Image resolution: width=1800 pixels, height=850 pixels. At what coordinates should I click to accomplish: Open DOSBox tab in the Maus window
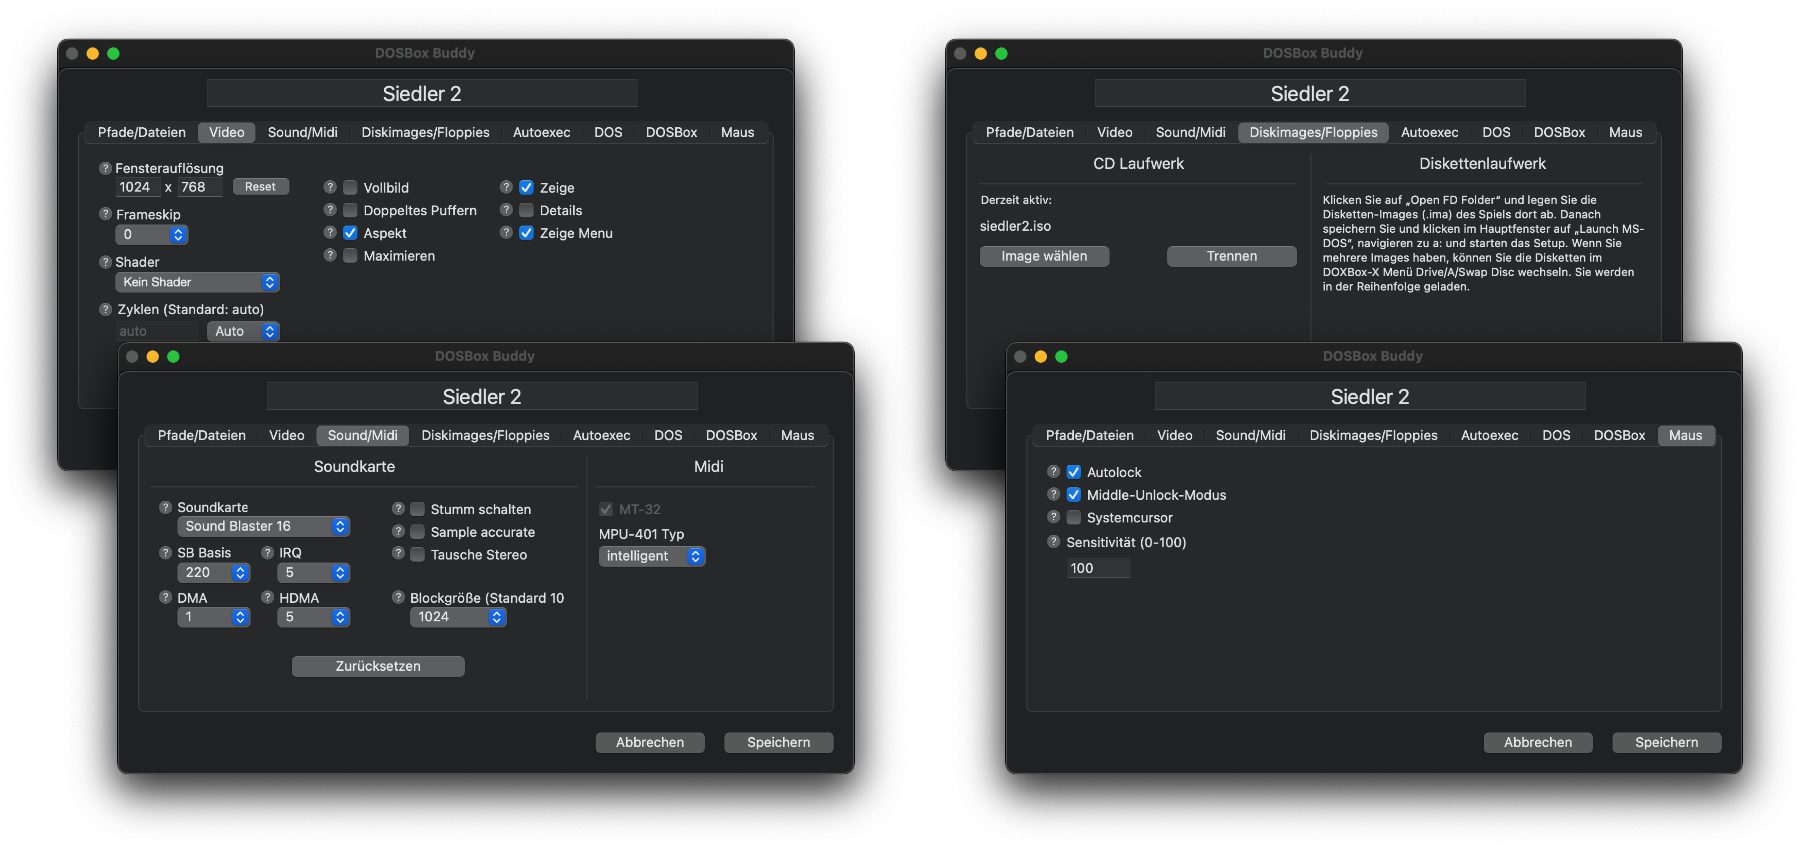(x=1619, y=435)
